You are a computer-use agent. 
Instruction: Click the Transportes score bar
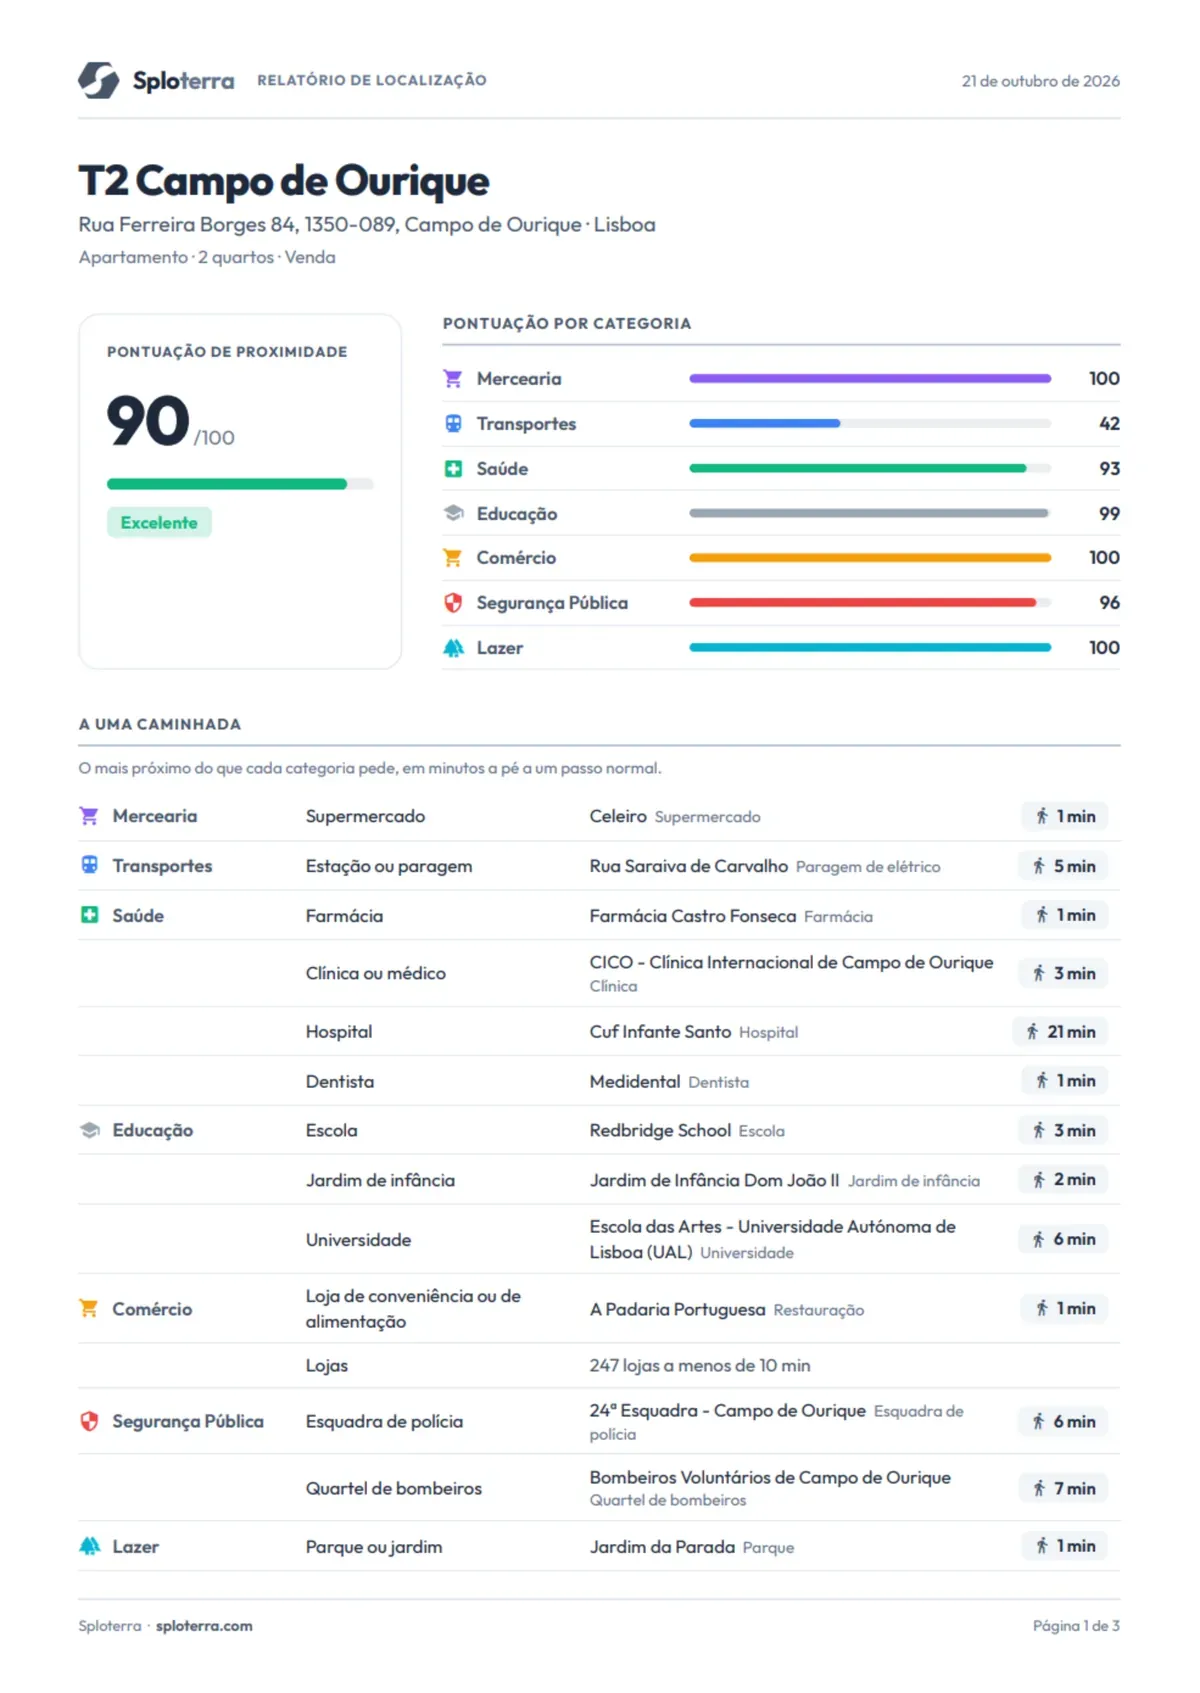[870, 424]
